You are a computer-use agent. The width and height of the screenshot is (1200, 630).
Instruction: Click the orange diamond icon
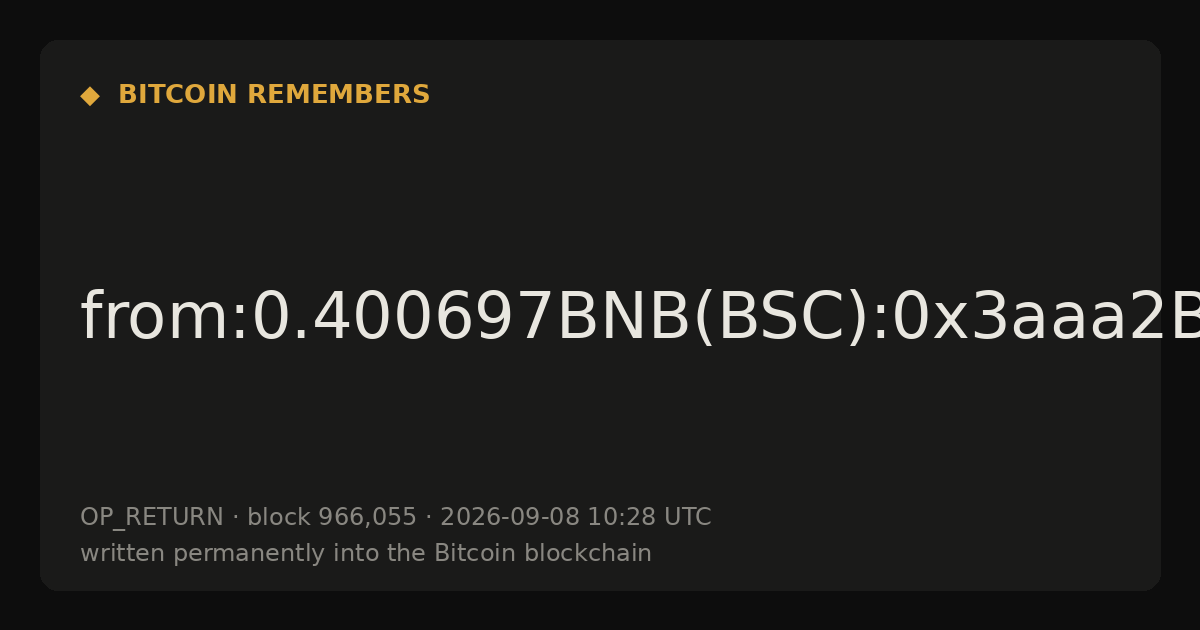[x=90, y=96]
